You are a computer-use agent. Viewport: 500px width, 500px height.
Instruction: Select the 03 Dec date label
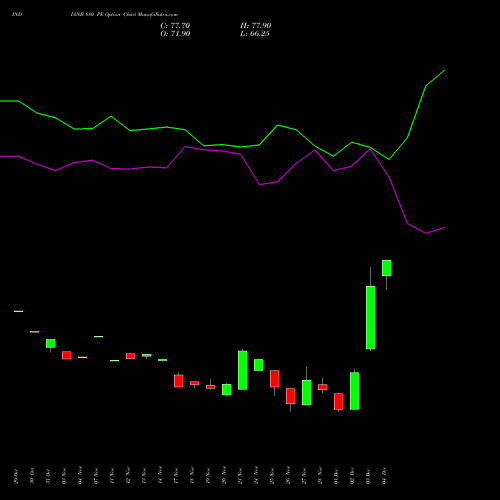[x=368, y=476]
